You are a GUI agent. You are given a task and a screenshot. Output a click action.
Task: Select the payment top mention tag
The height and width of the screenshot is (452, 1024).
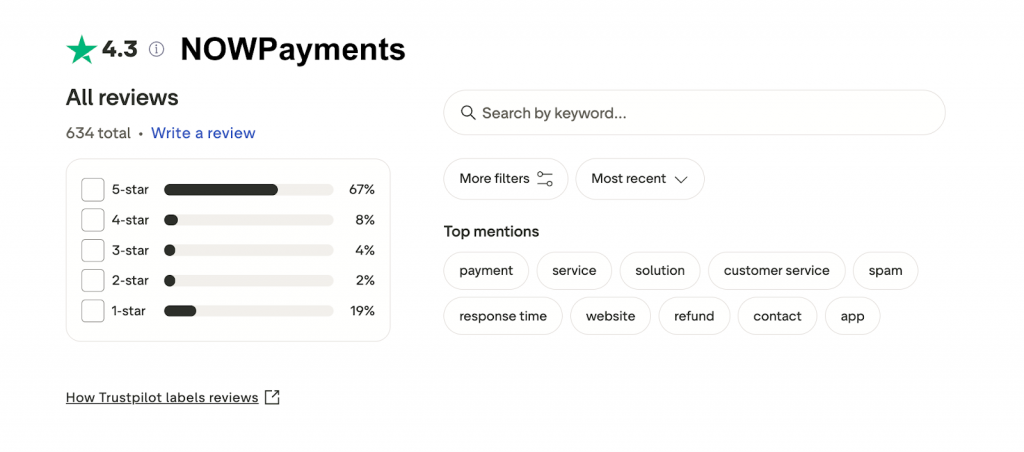(x=486, y=270)
